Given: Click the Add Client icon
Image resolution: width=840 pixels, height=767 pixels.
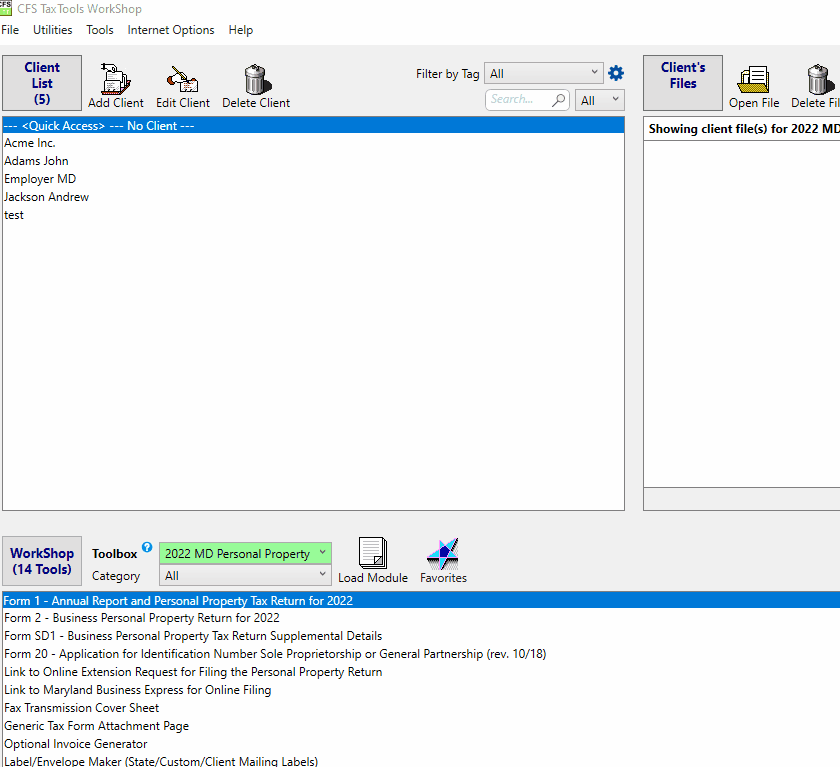Looking at the screenshot, I should [x=116, y=79].
